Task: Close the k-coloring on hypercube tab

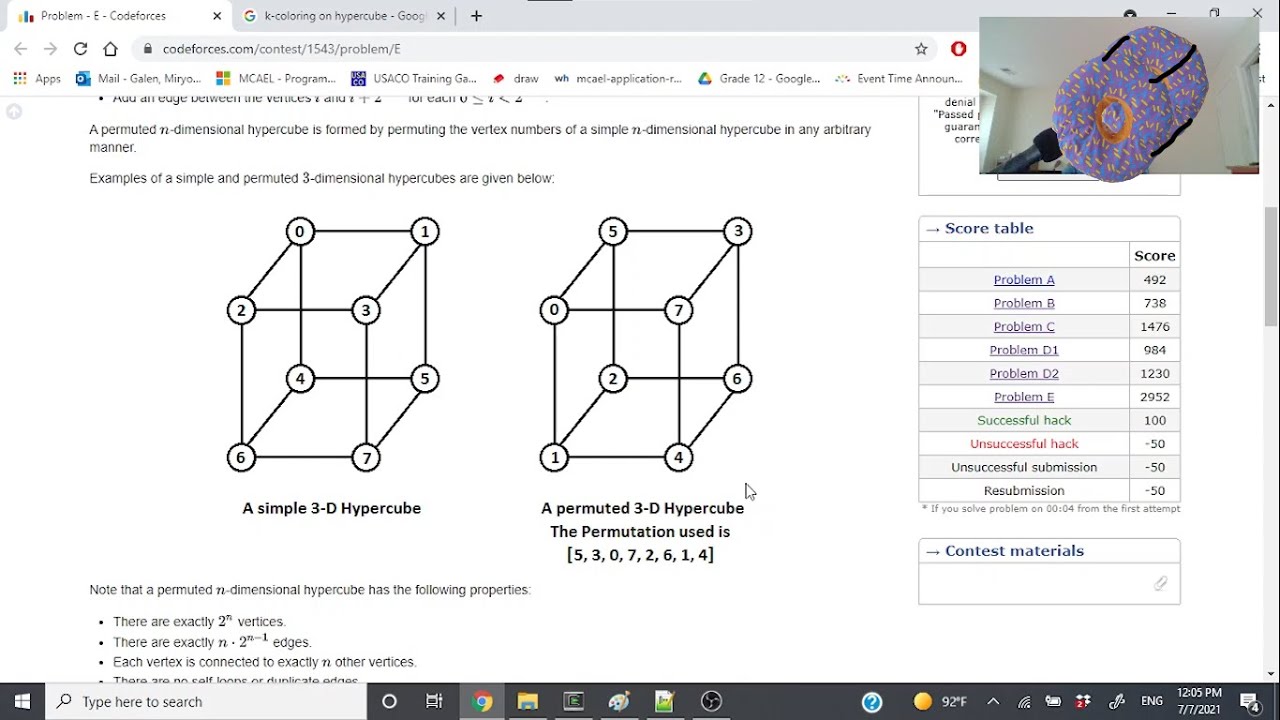Action: coord(441,16)
